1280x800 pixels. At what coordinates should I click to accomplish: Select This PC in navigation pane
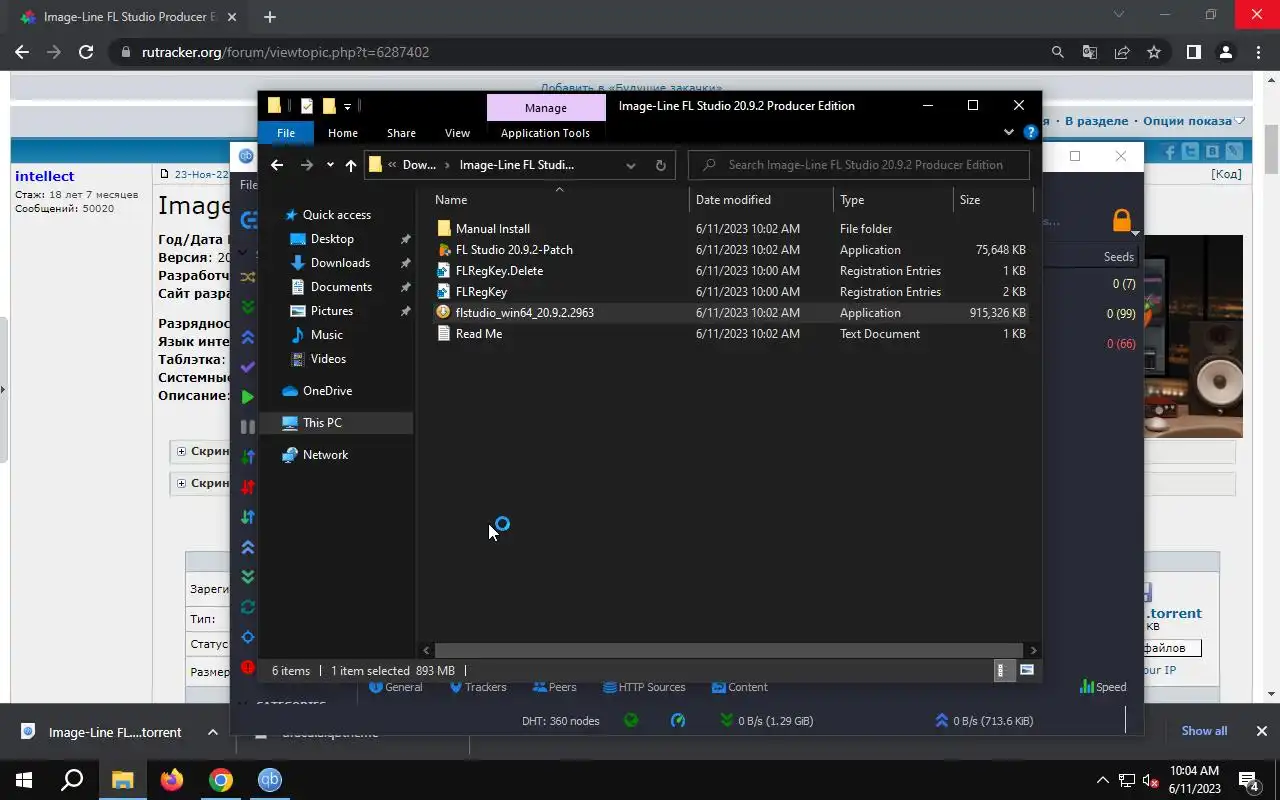point(336,423)
